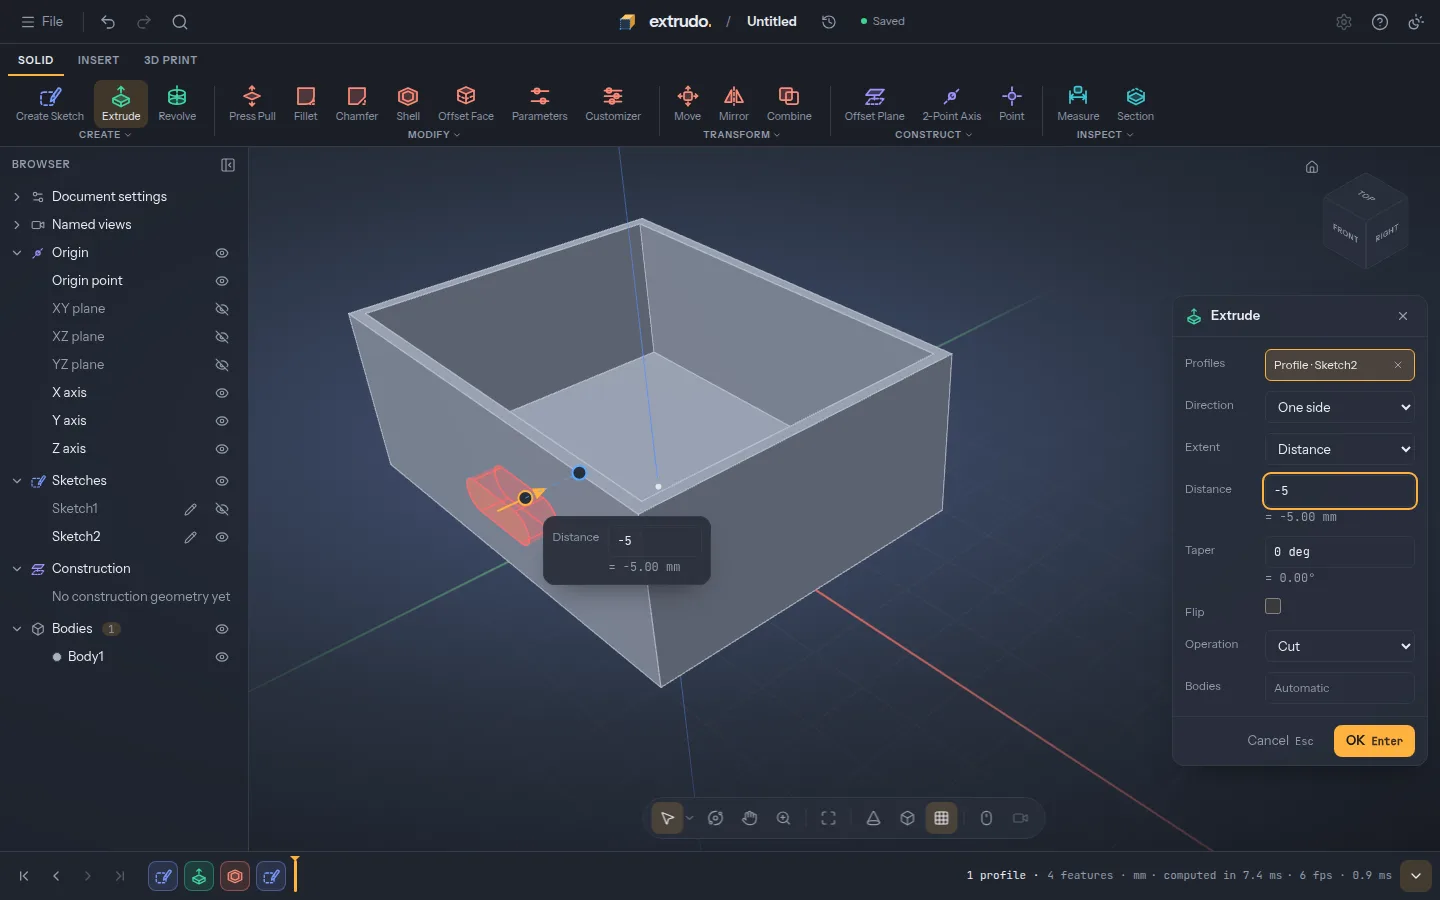Show the XY plane
Image resolution: width=1440 pixels, height=900 pixels.
click(222, 309)
